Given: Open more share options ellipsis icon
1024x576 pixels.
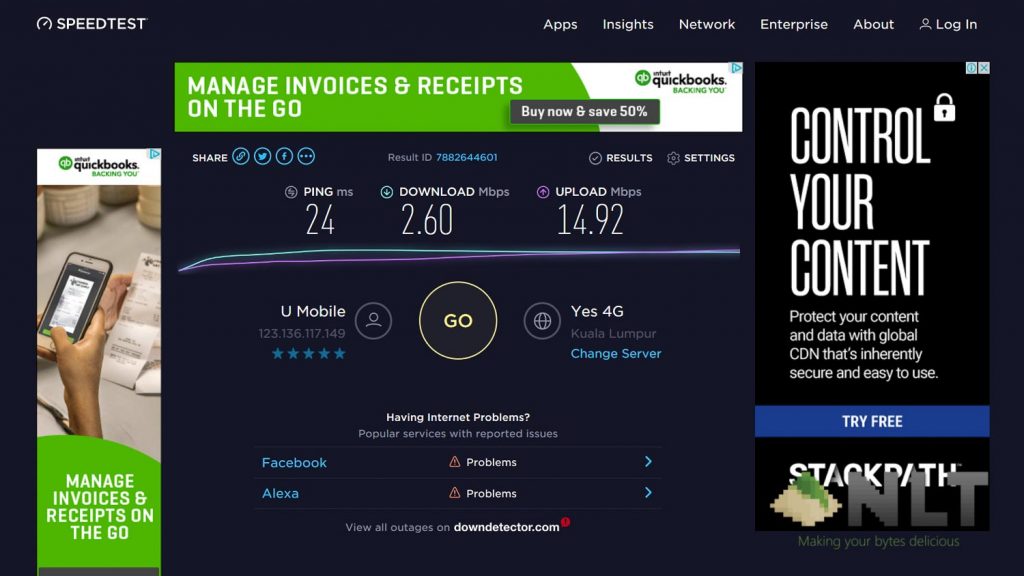Looking at the screenshot, I should point(306,157).
